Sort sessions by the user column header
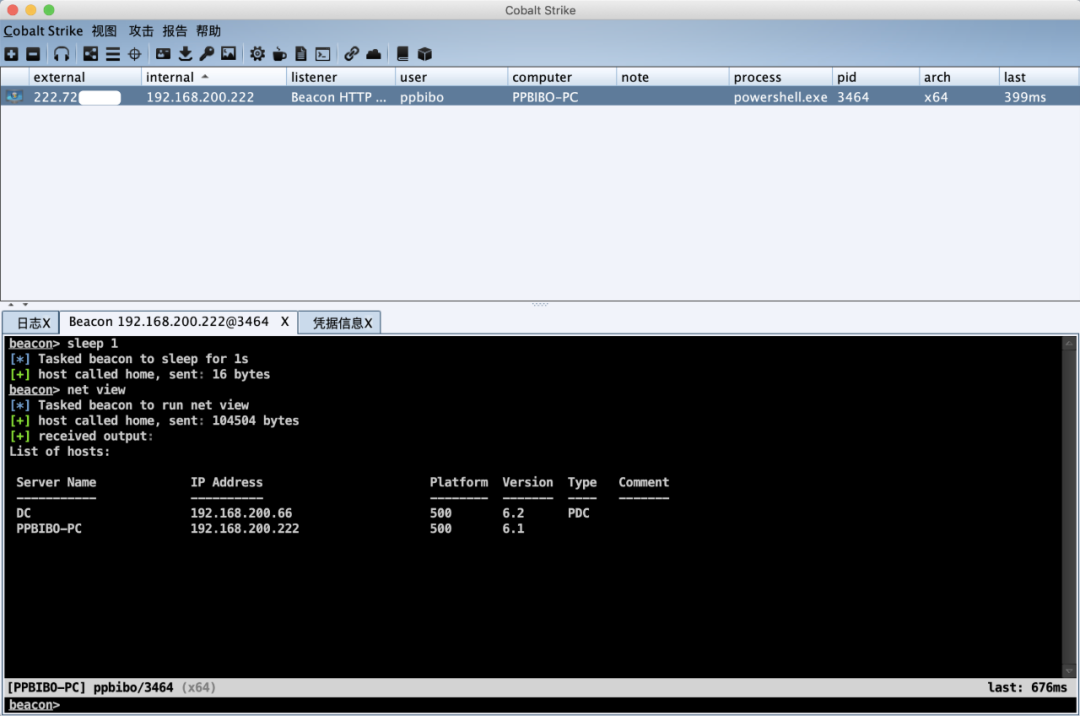Image resolution: width=1080 pixels, height=716 pixels. [451, 77]
